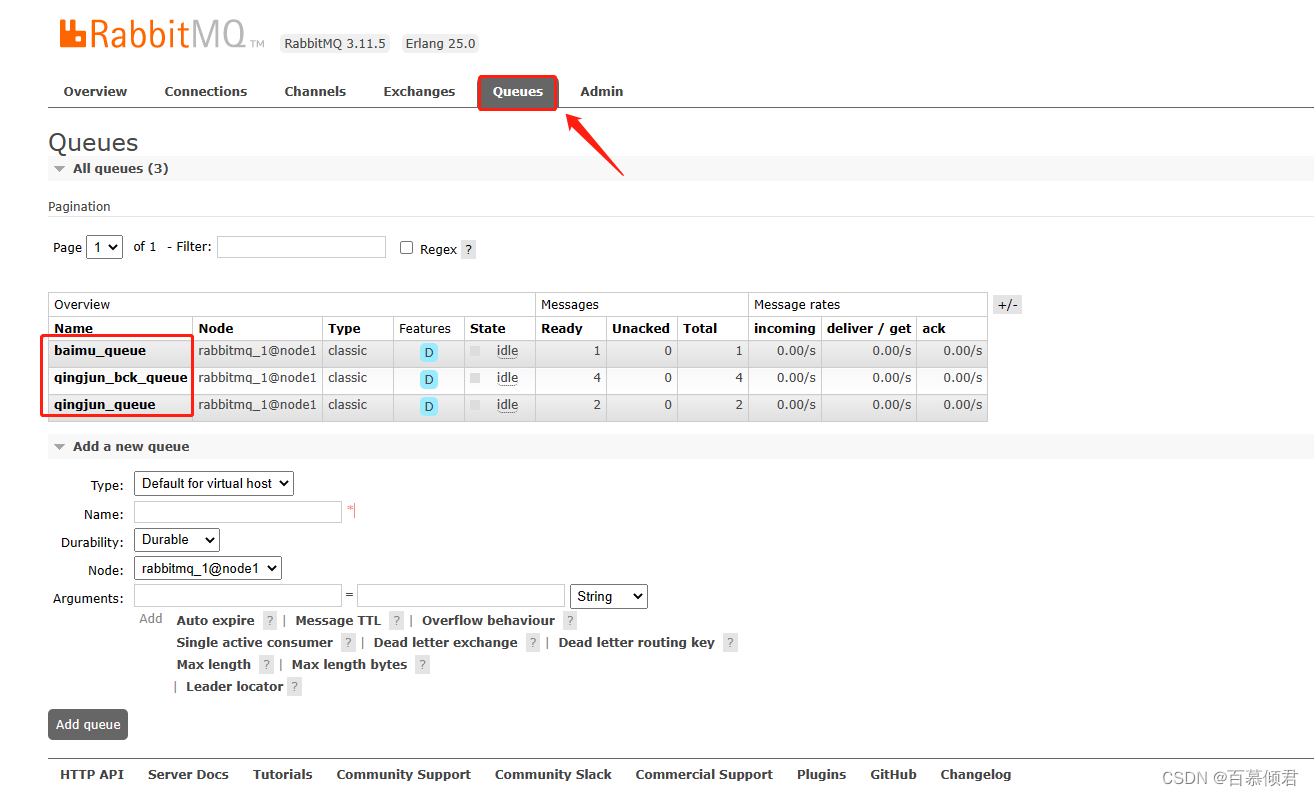Viewport: 1314px width, 796px height.
Task: Sort the table by Name column header
Action: coord(74,329)
